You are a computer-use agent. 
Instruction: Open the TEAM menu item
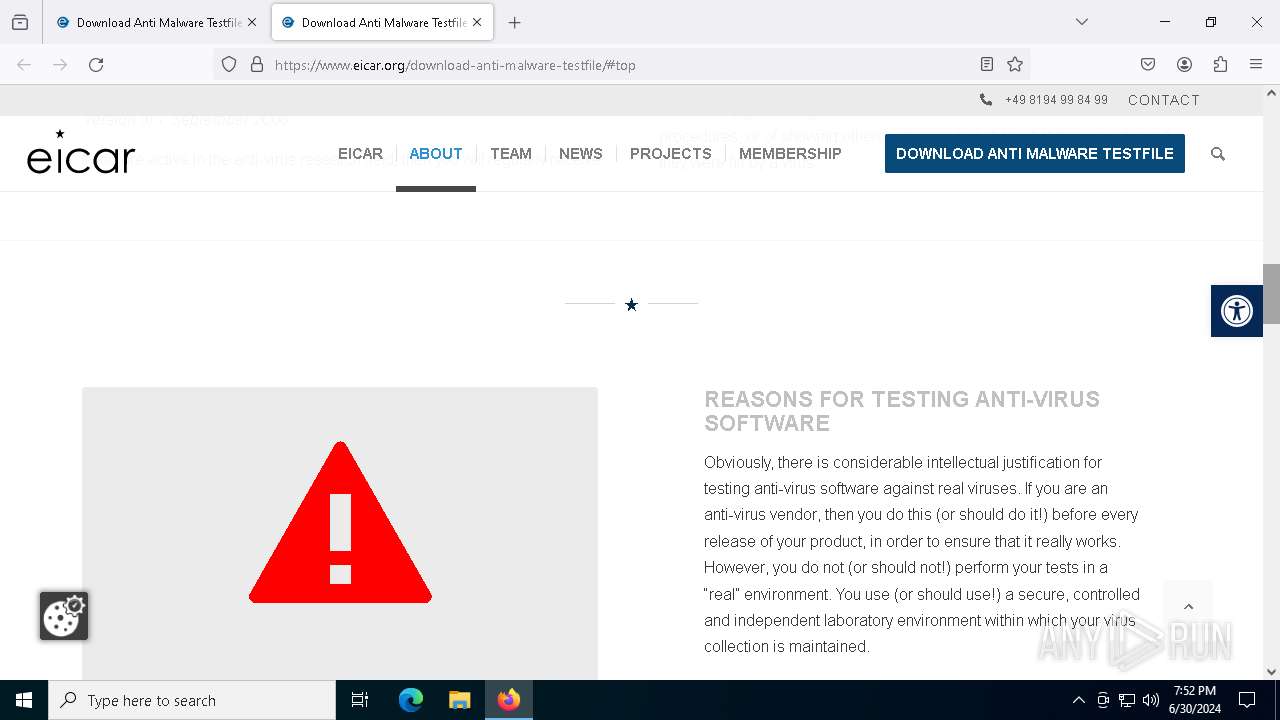click(511, 154)
